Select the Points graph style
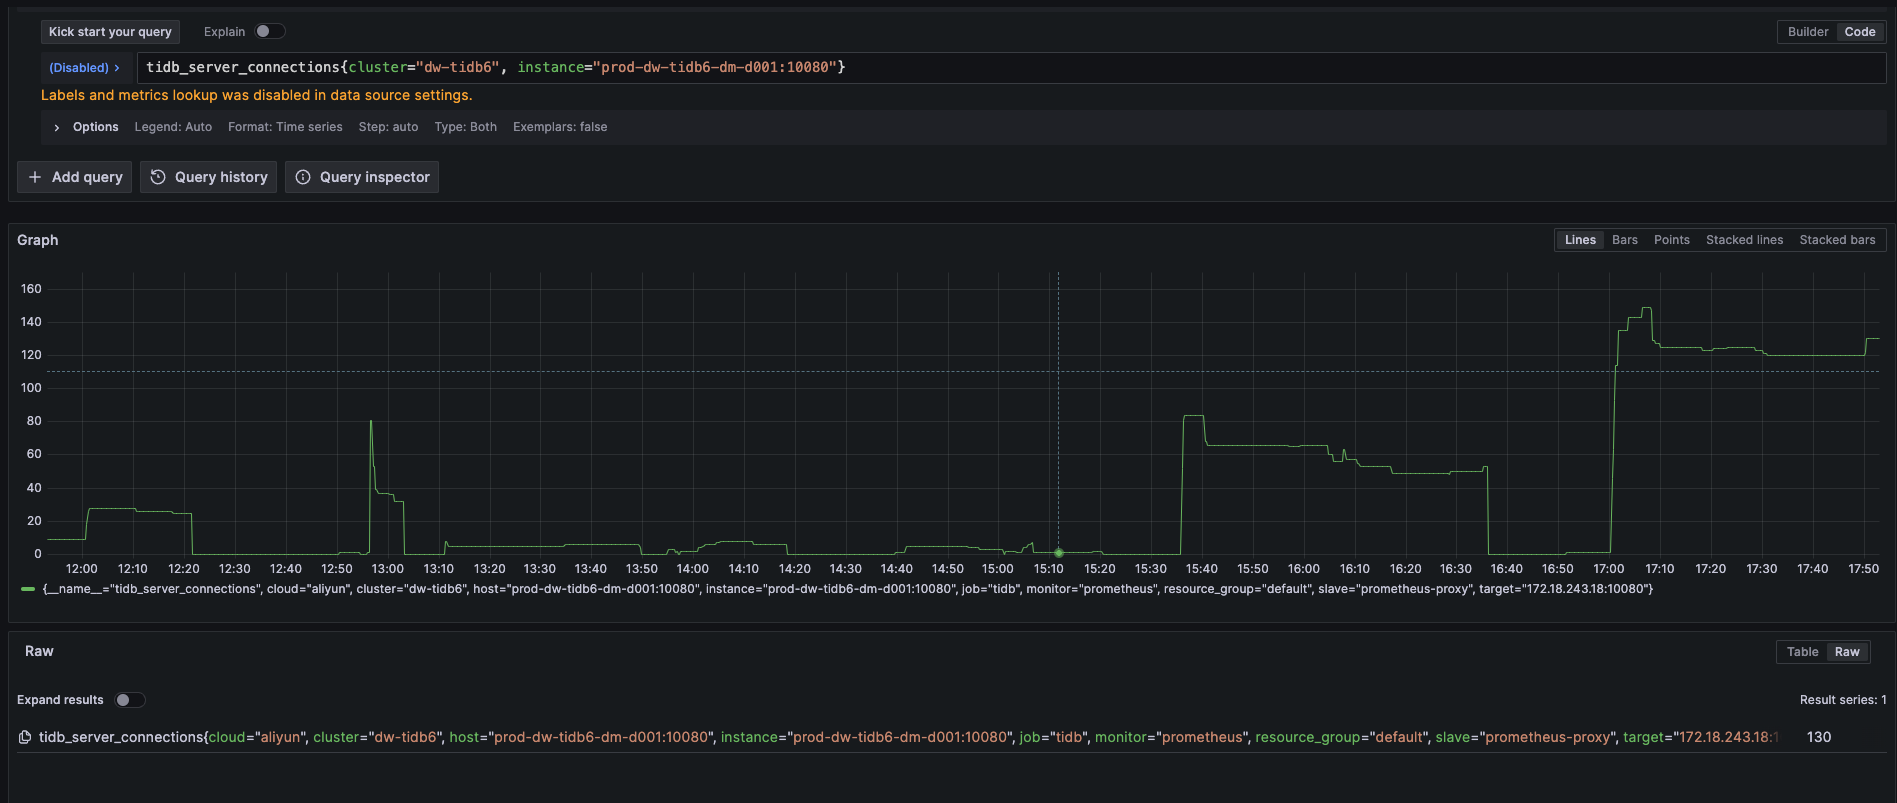1897x803 pixels. [x=1671, y=240]
